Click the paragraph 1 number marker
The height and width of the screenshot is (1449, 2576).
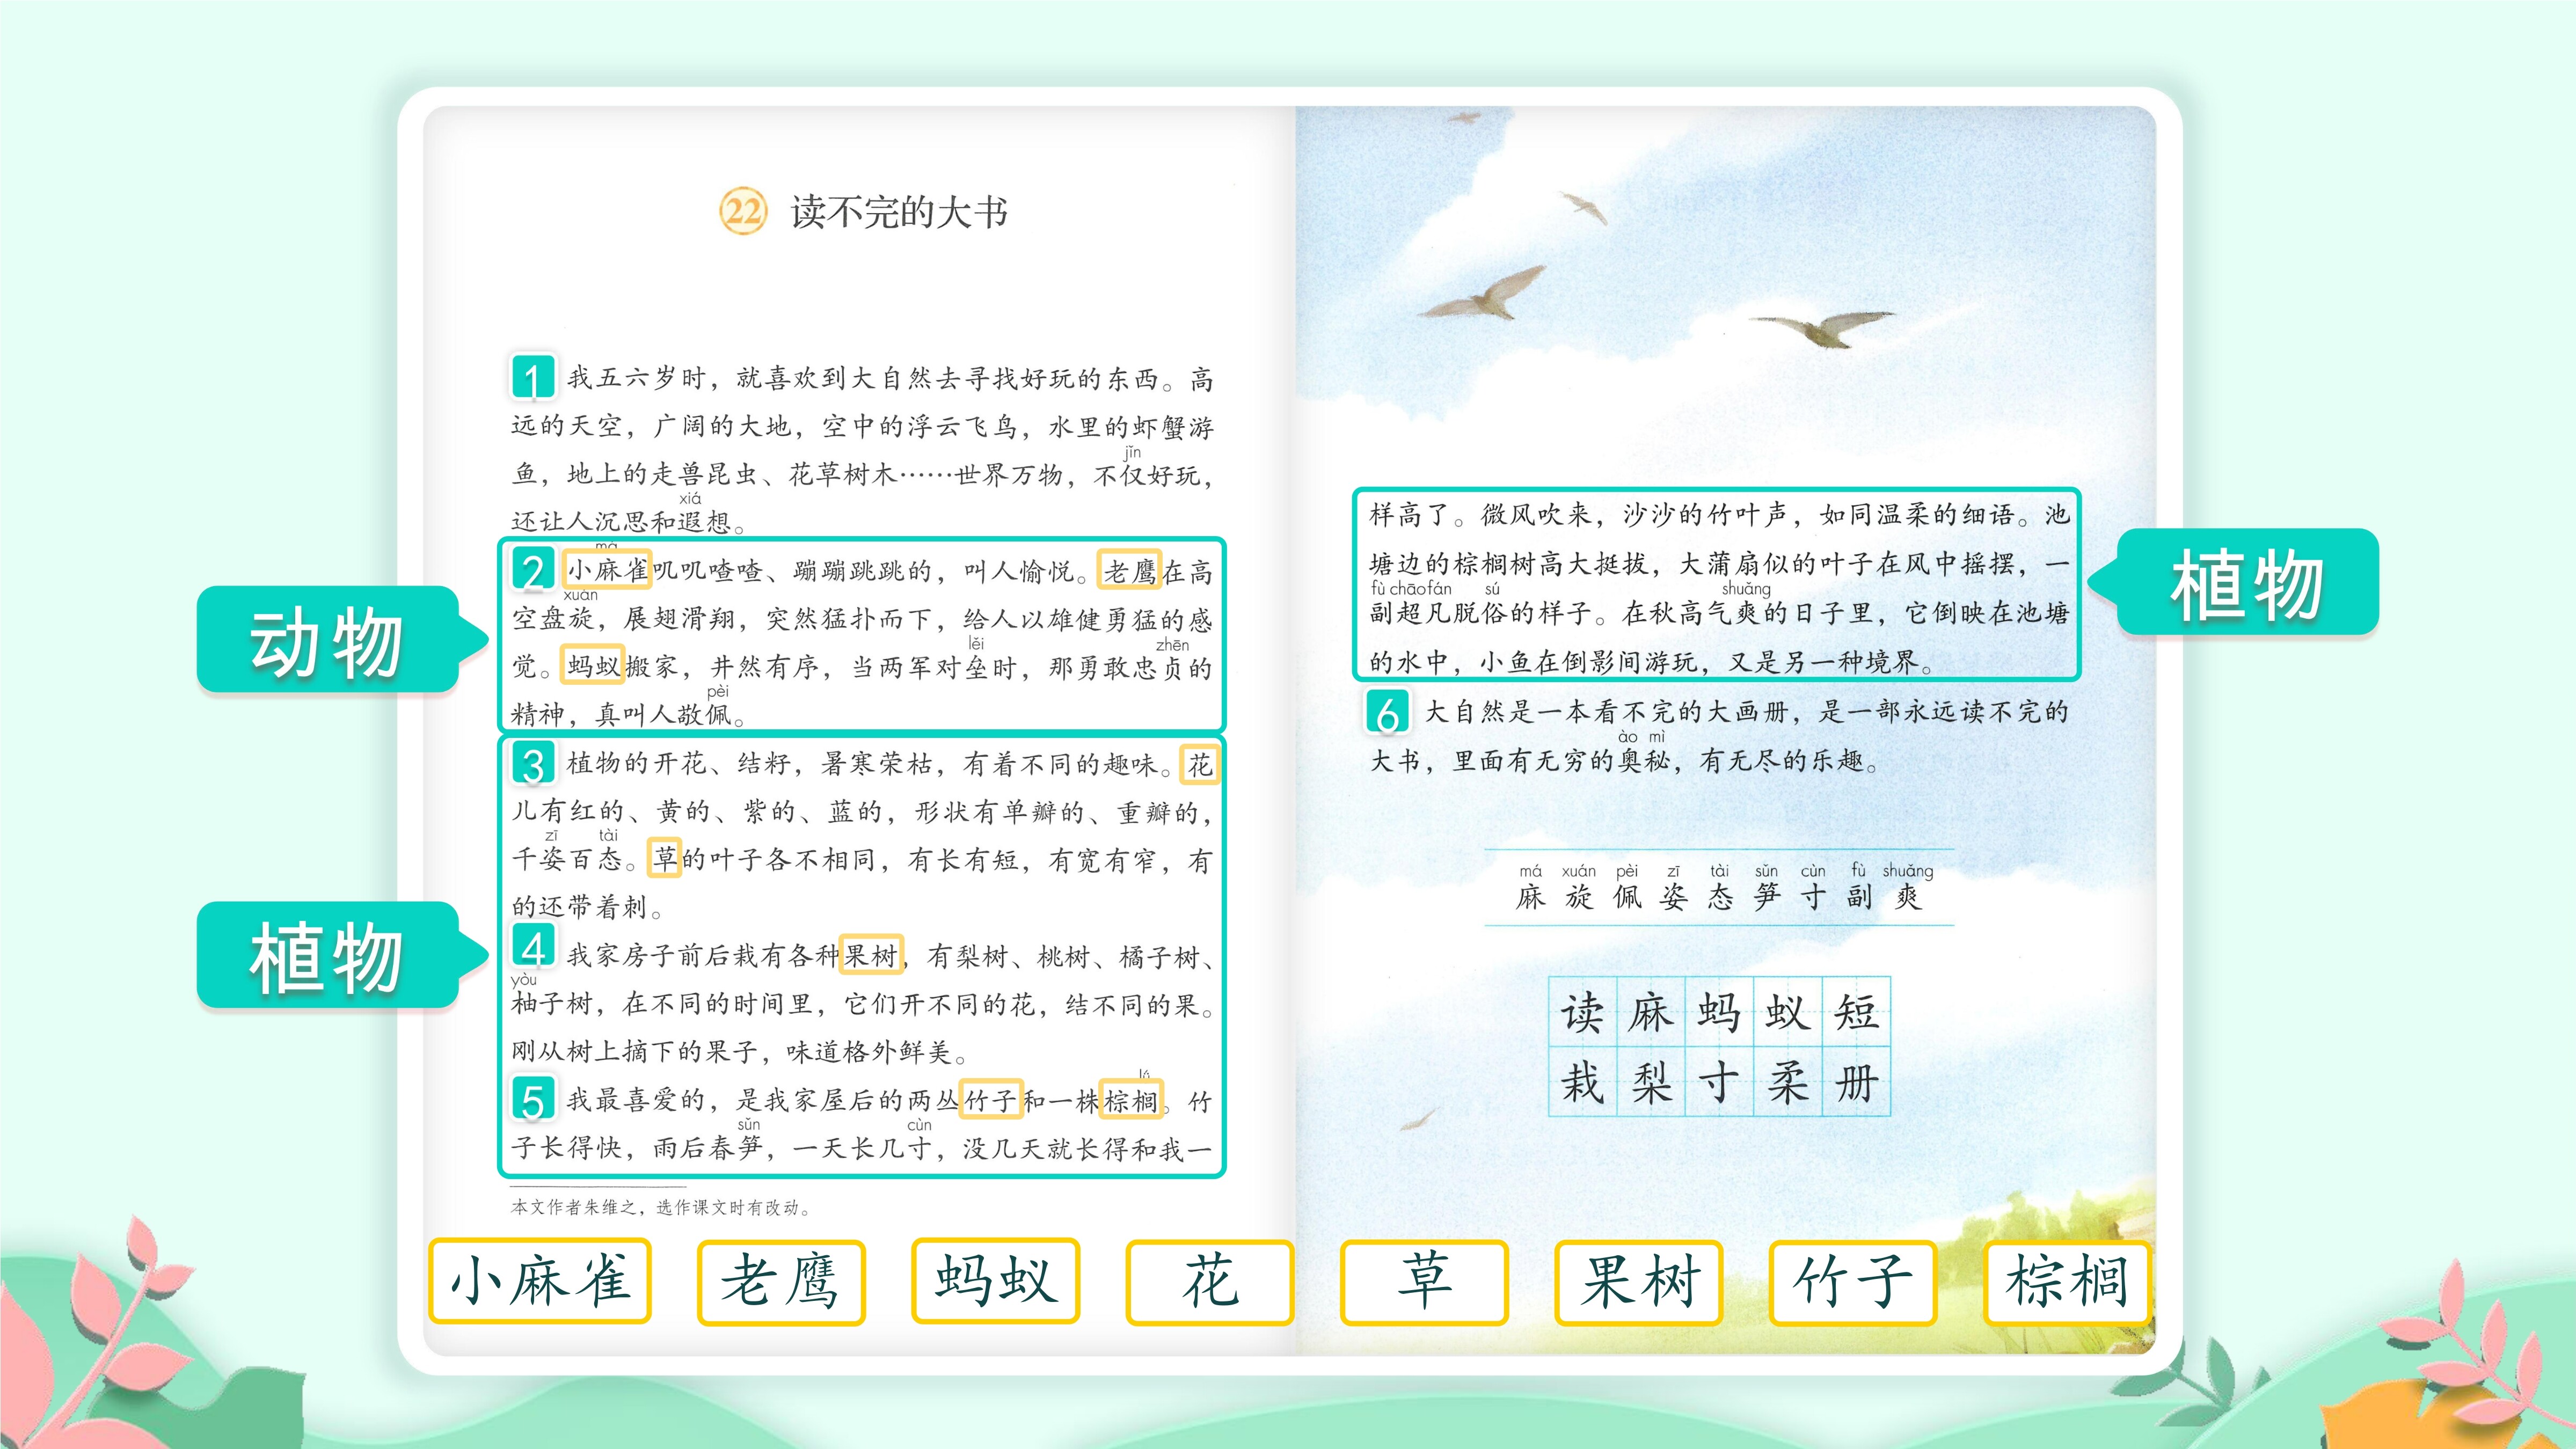(533, 377)
